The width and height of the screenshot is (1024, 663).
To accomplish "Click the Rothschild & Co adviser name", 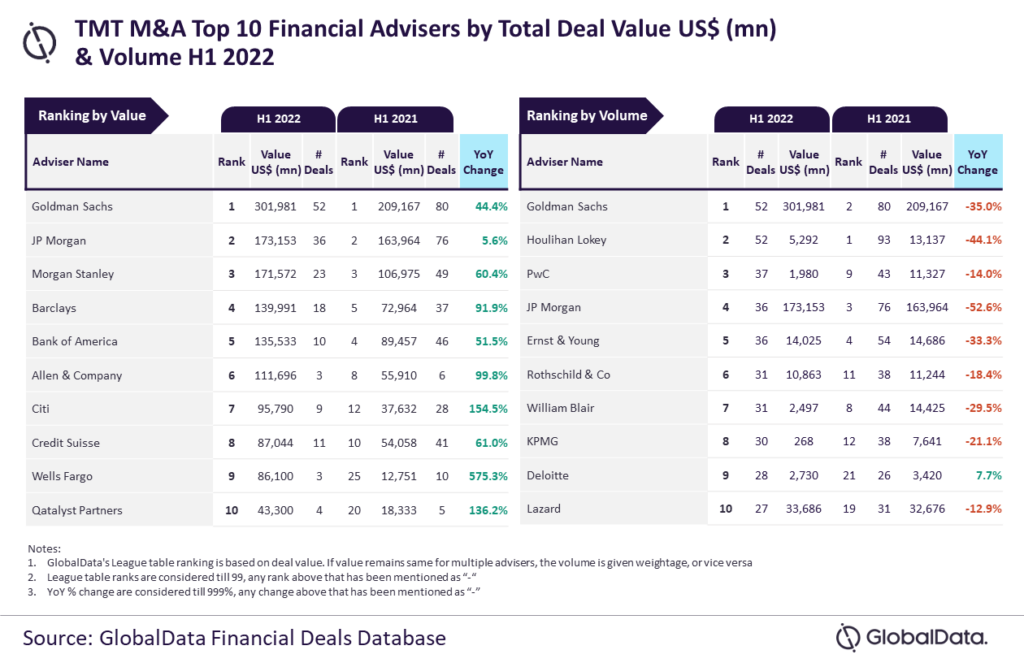I will tap(568, 375).
